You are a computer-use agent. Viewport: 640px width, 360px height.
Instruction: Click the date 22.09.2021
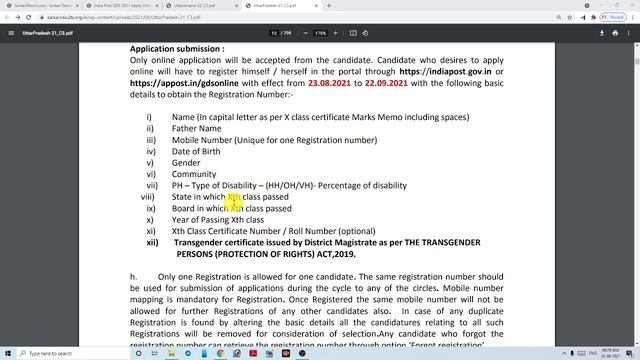(x=386, y=83)
